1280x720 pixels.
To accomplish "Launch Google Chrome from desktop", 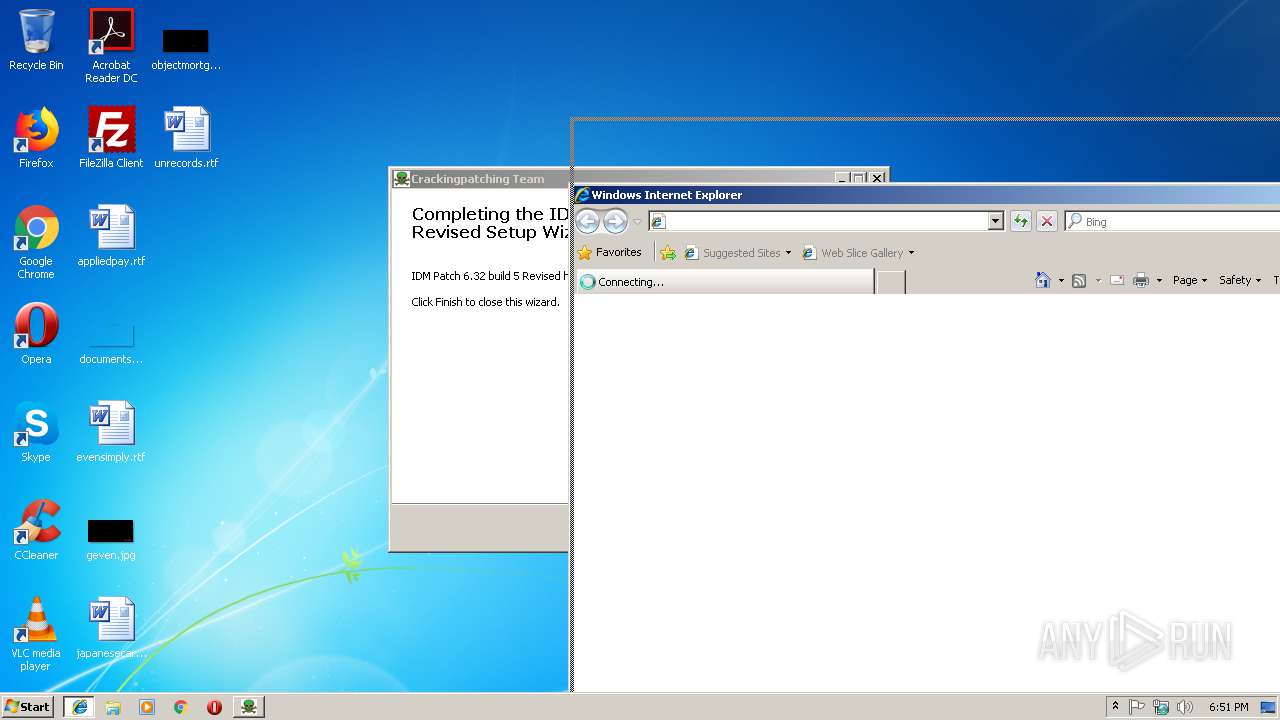I will coord(36,242).
